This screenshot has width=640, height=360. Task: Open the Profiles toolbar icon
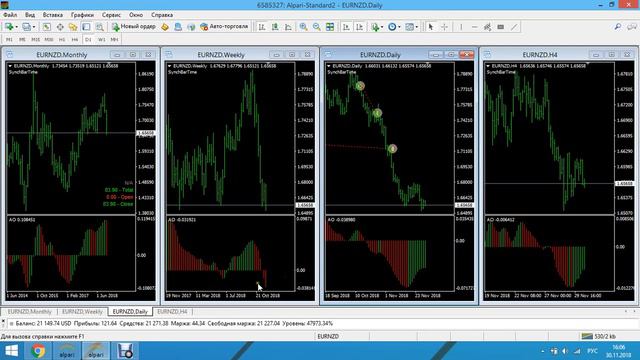tap(26, 27)
